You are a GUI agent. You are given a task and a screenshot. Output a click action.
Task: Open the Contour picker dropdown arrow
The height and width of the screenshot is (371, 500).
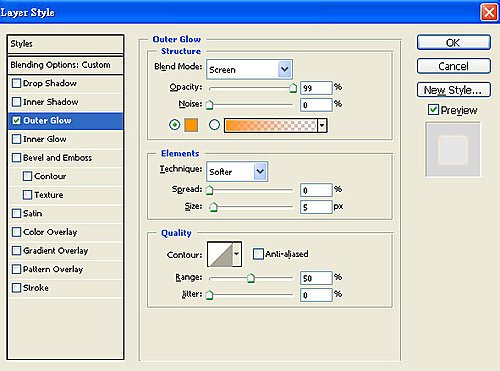(x=236, y=254)
